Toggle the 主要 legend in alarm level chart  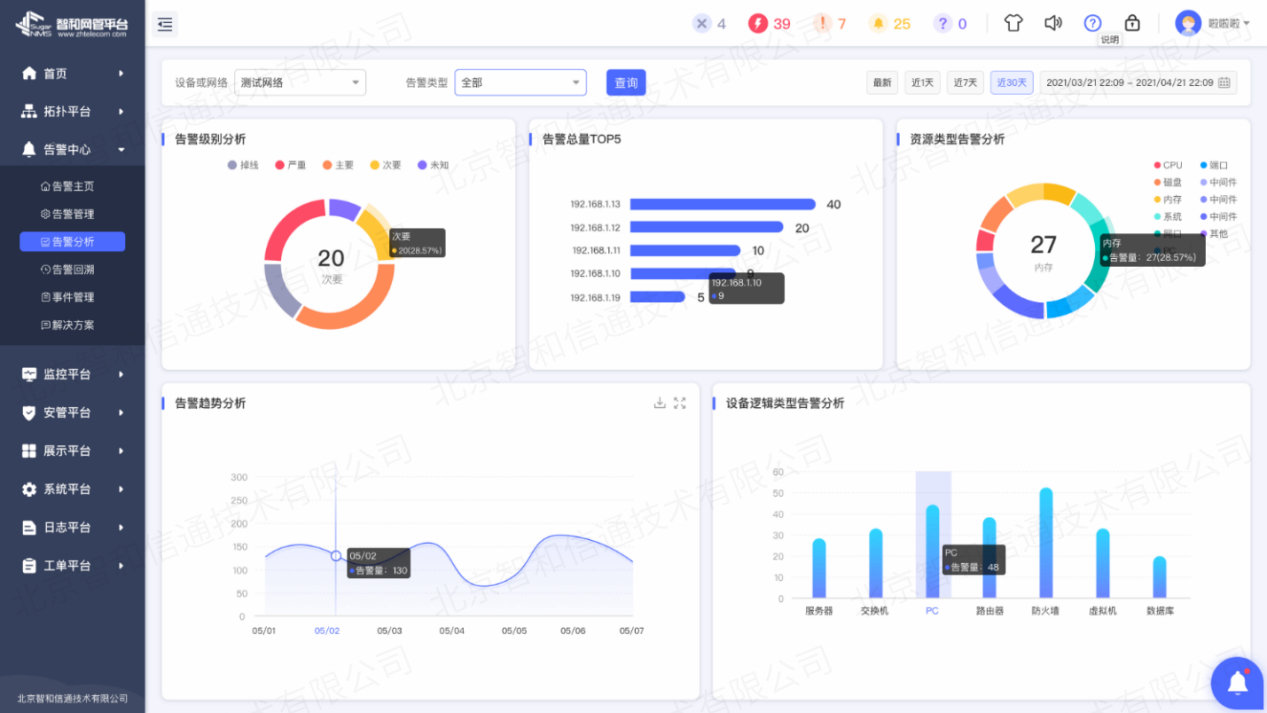(x=338, y=165)
